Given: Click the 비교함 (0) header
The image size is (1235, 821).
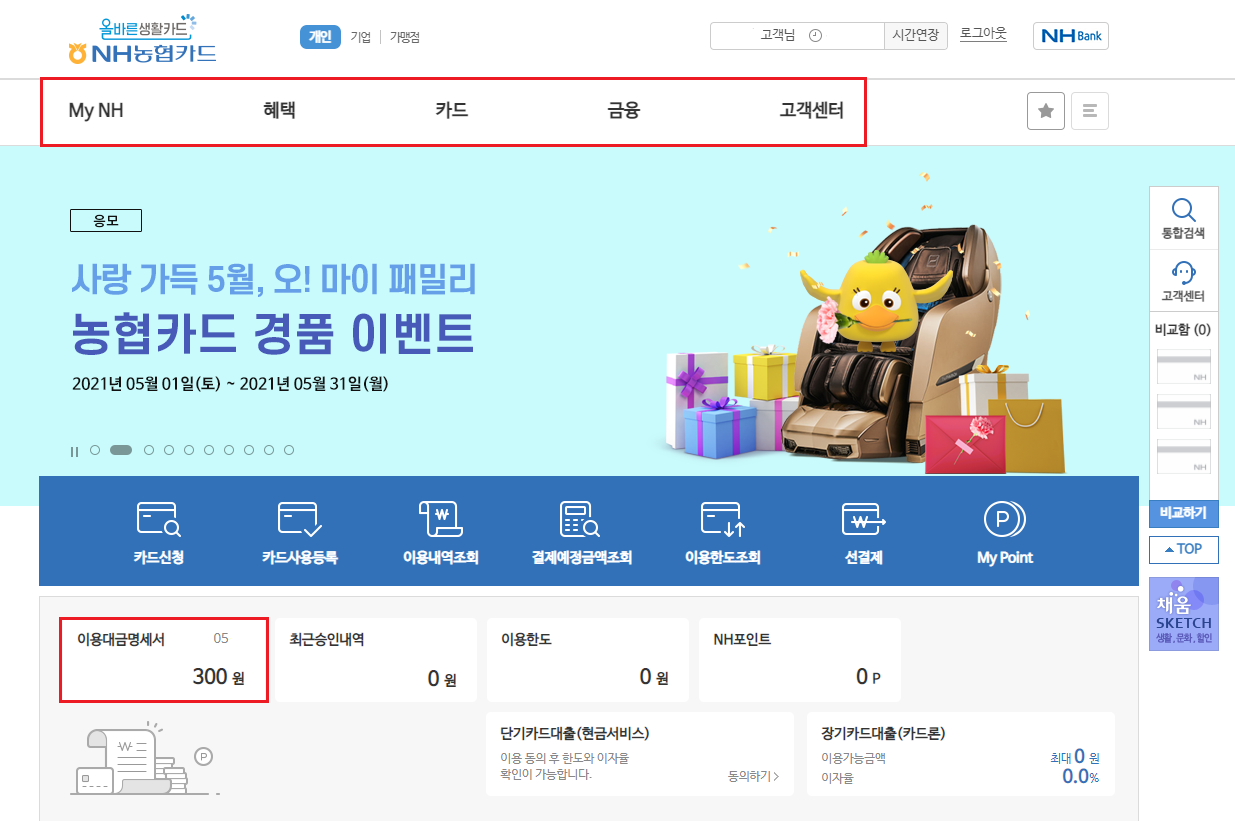Looking at the screenshot, I should [x=1184, y=329].
